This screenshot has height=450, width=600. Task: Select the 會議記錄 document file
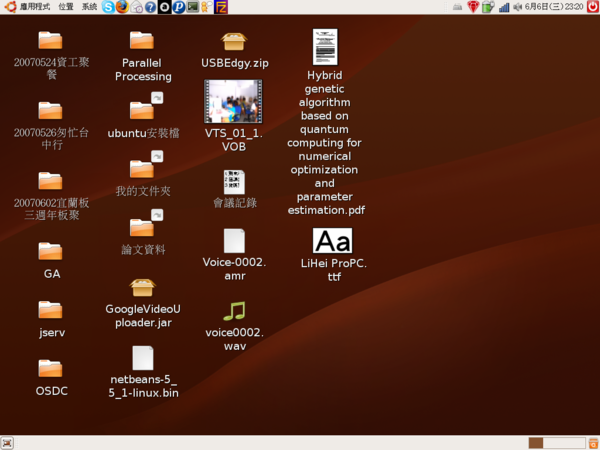[234, 182]
